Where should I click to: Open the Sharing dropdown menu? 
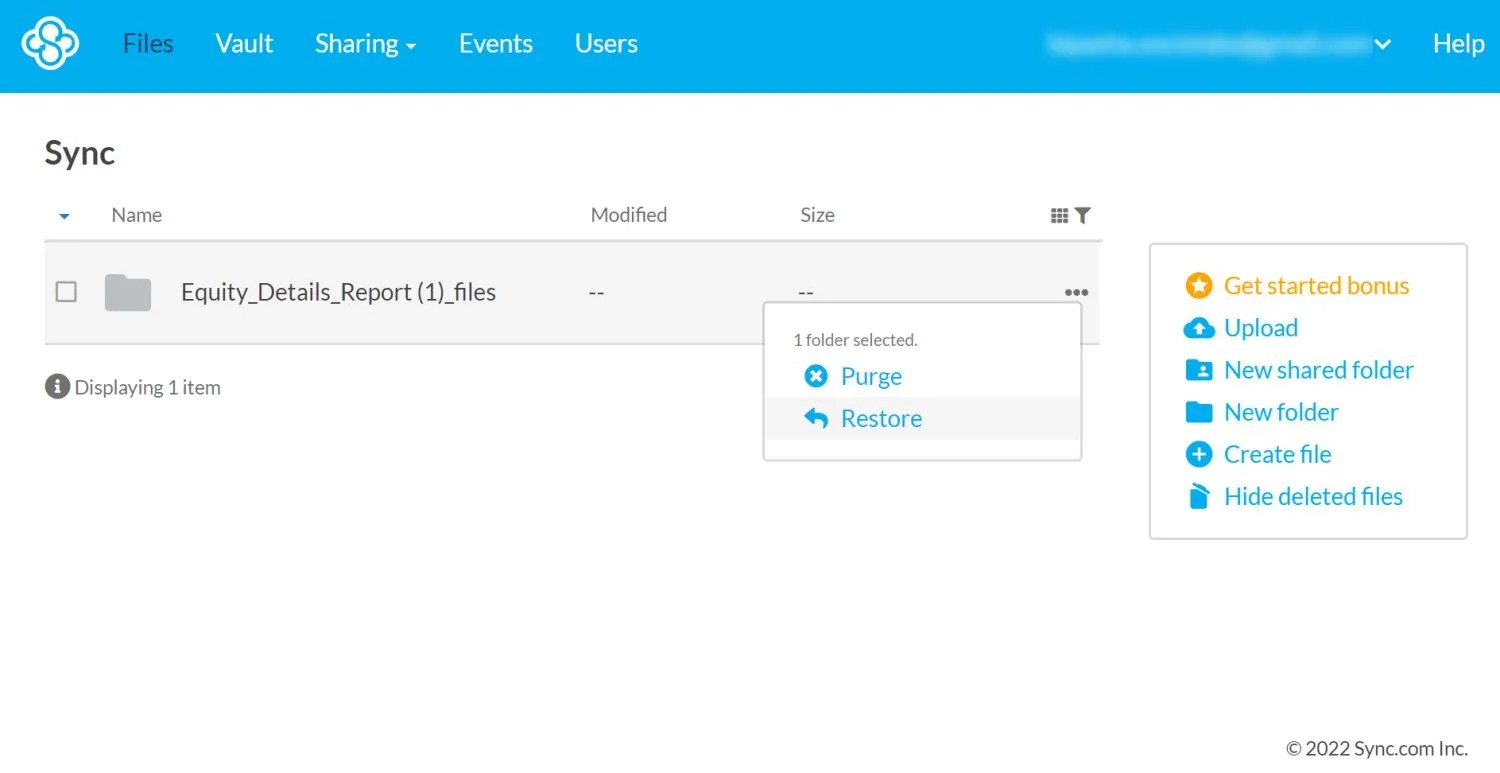coord(365,44)
